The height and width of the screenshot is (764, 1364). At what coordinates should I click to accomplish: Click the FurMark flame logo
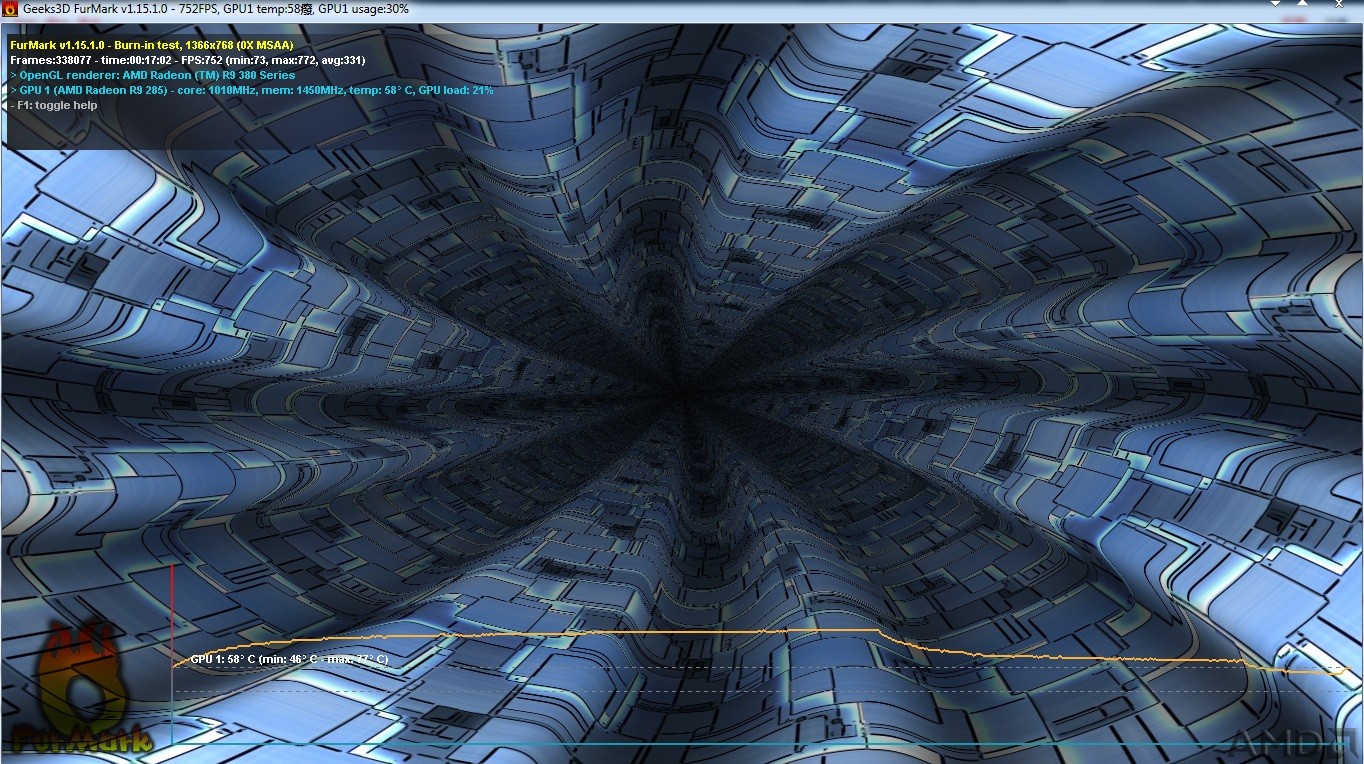pyautogui.click(x=84, y=687)
